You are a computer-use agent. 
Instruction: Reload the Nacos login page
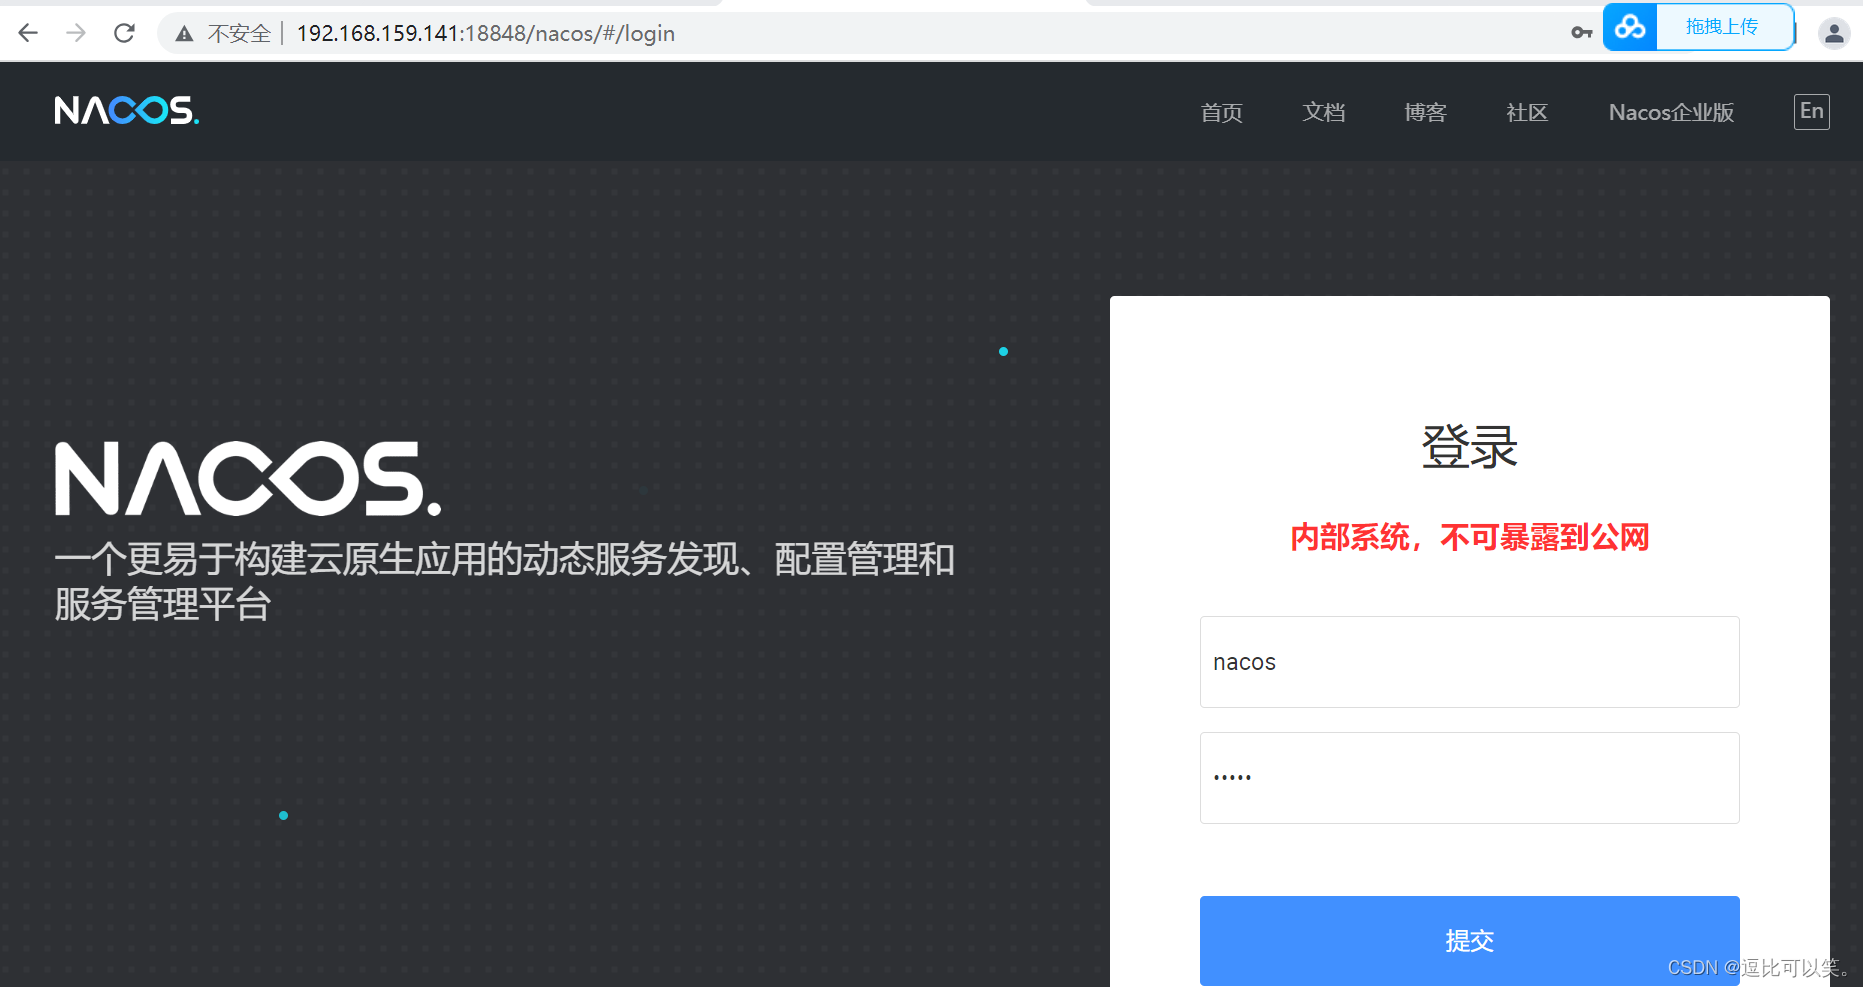click(124, 33)
